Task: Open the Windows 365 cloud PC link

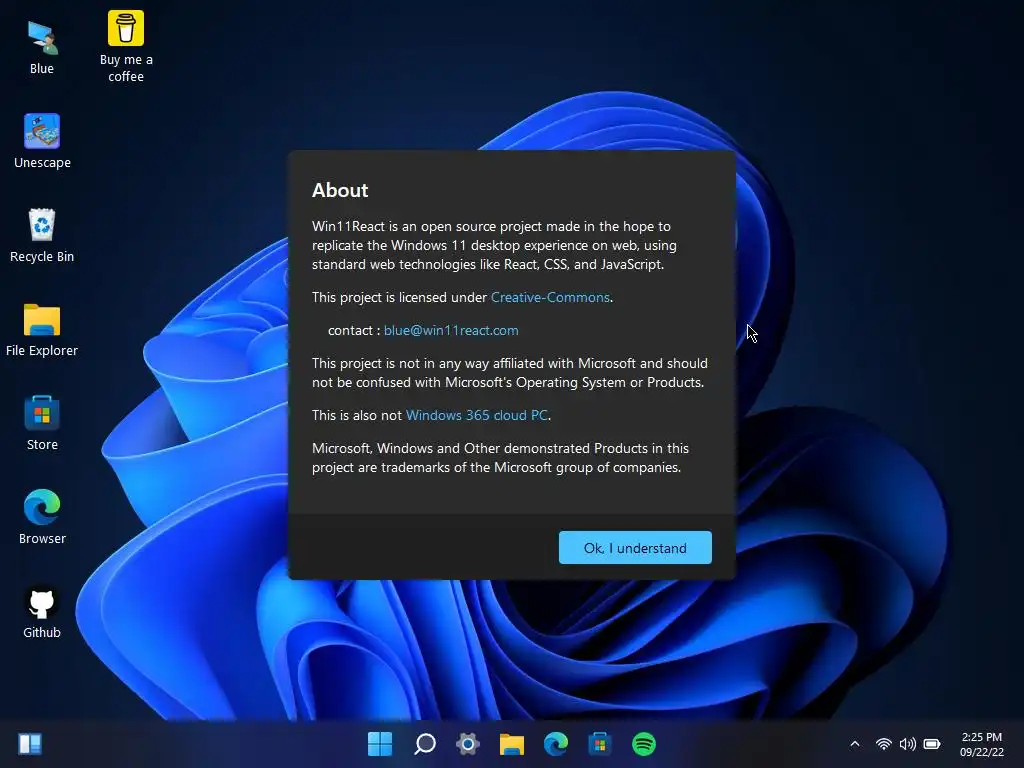Action: (x=477, y=415)
